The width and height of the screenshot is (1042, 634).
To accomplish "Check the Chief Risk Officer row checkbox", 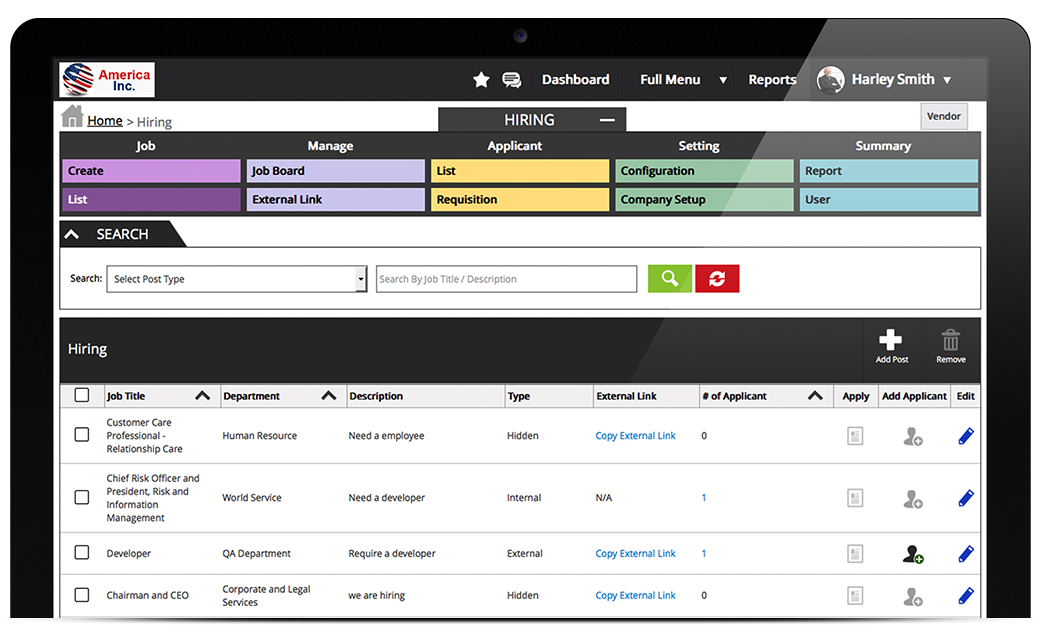I will (x=82, y=497).
